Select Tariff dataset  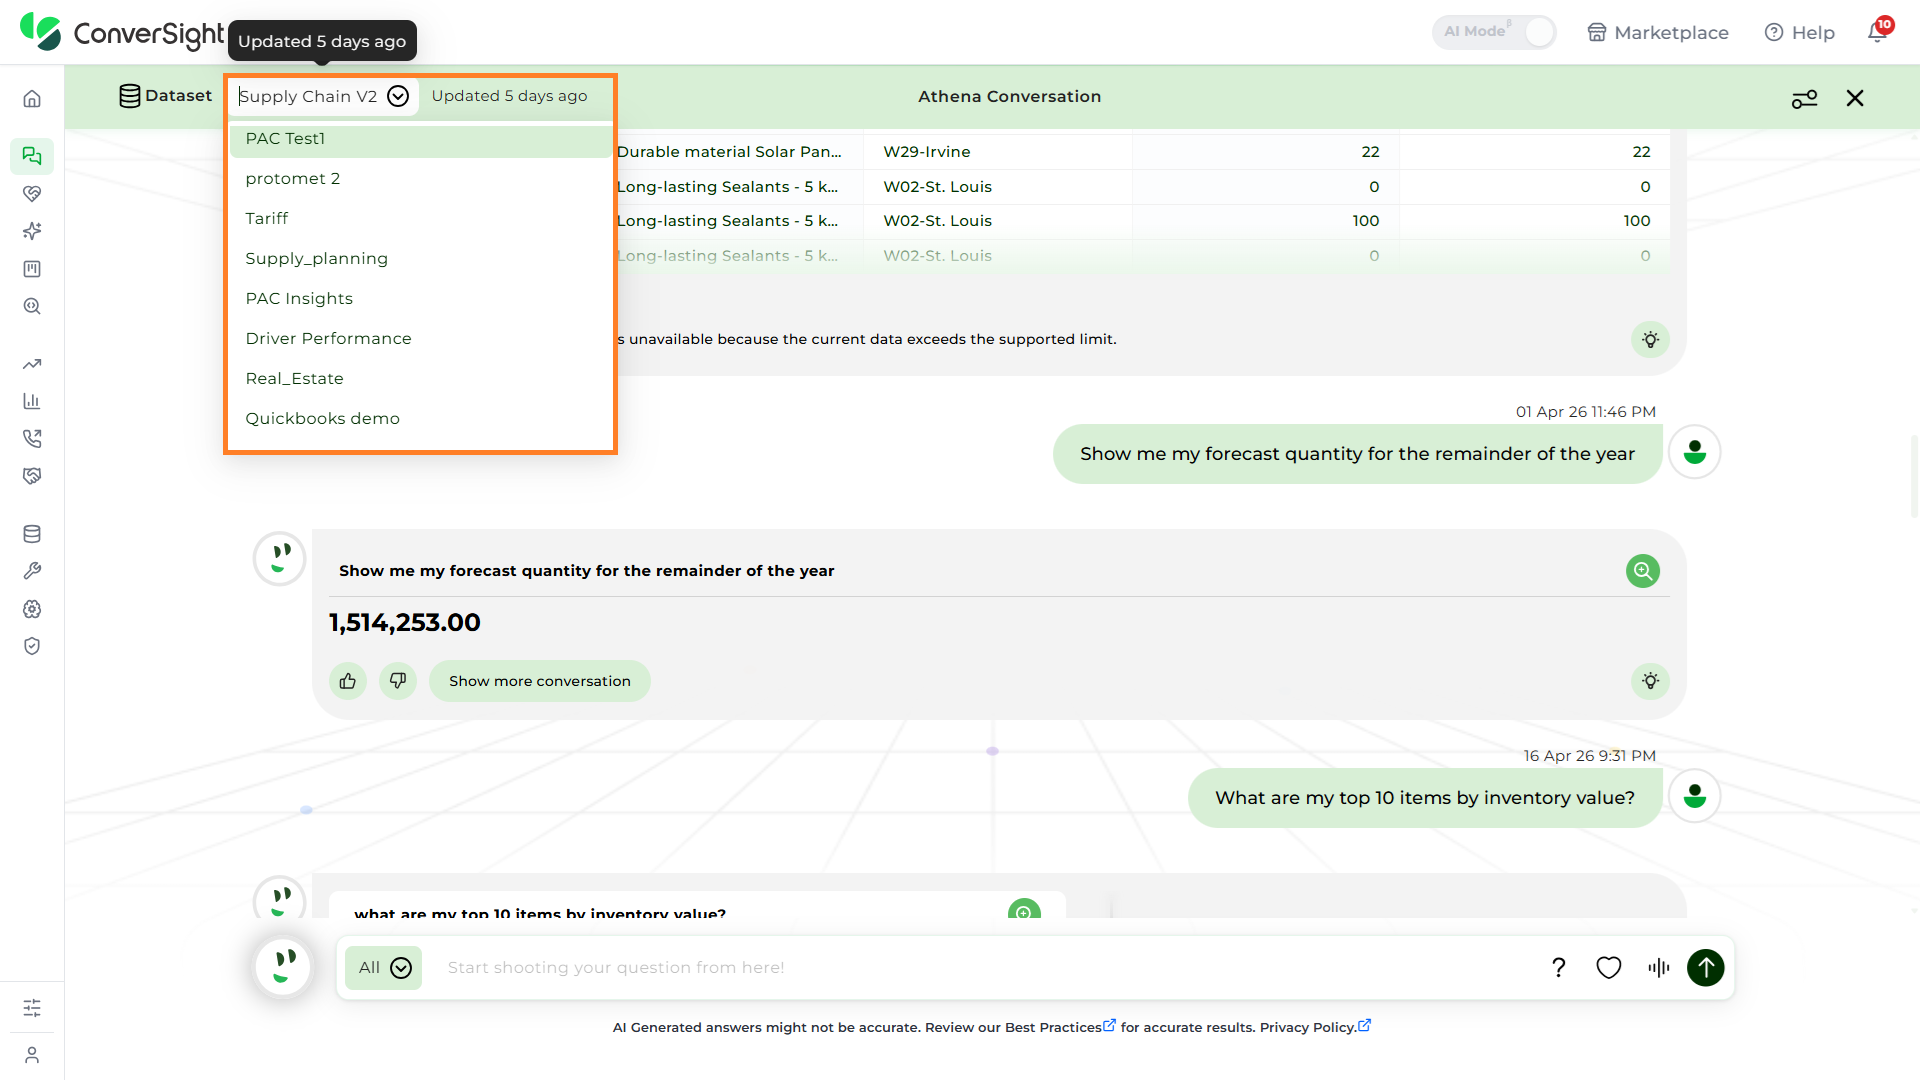point(420,219)
